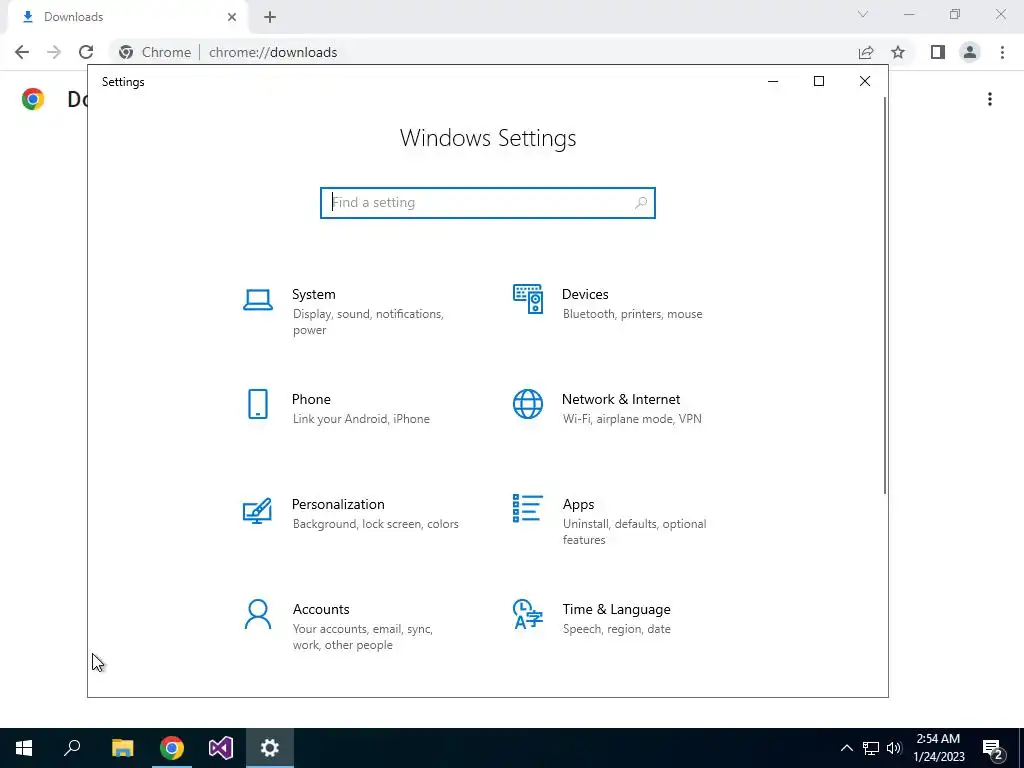Screen dimensions: 1024x768
Task: Open Time & Language category link
Action: click(616, 609)
